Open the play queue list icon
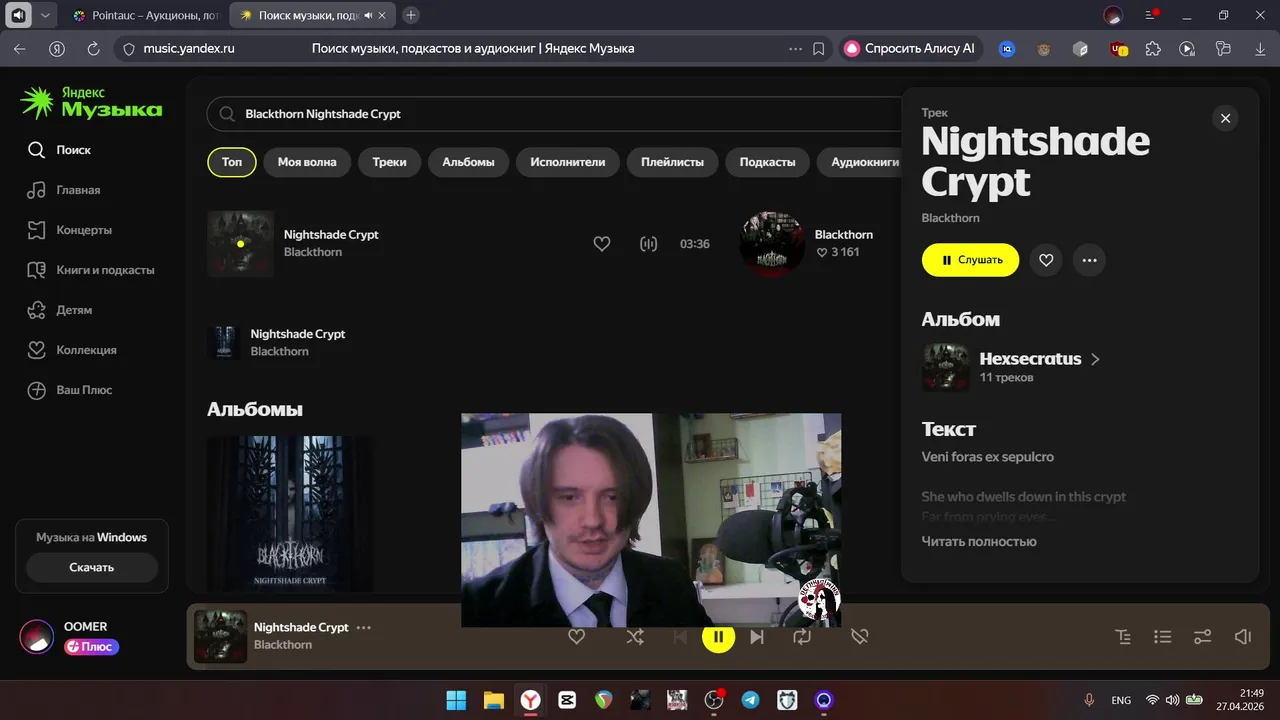The width and height of the screenshot is (1280, 720). (x=1162, y=637)
